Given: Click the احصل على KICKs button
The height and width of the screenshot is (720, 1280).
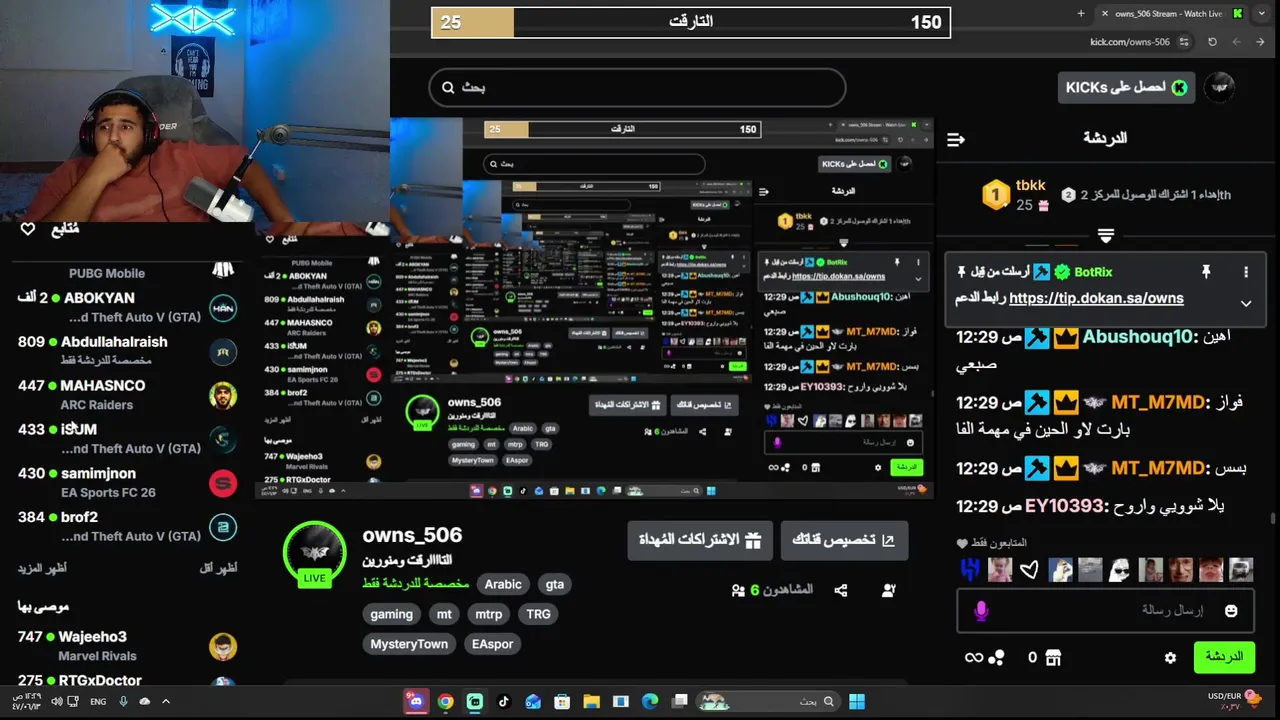Looking at the screenshot, I should tap(1126, 88).
